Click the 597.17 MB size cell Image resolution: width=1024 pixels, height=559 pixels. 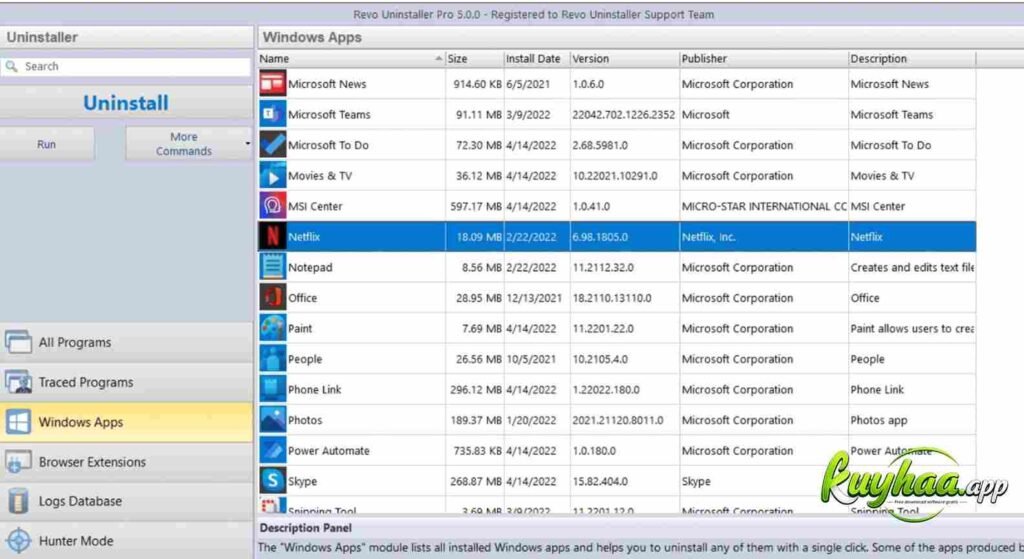point(475,206)
